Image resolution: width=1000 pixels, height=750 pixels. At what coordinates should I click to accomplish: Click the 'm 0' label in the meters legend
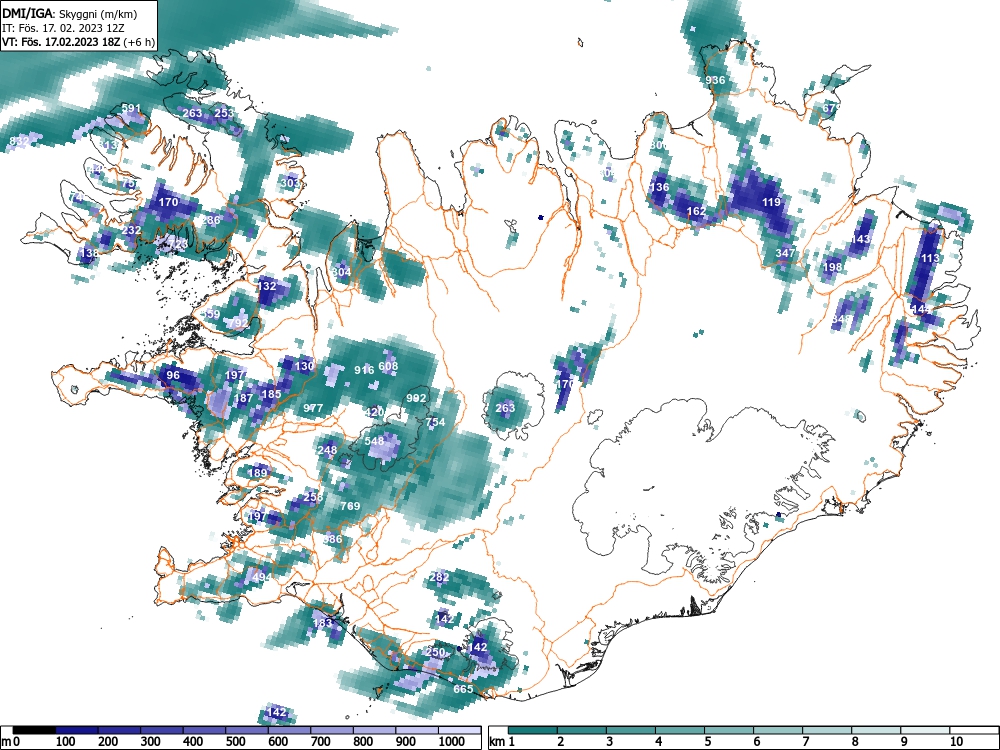tap(10, 742)
